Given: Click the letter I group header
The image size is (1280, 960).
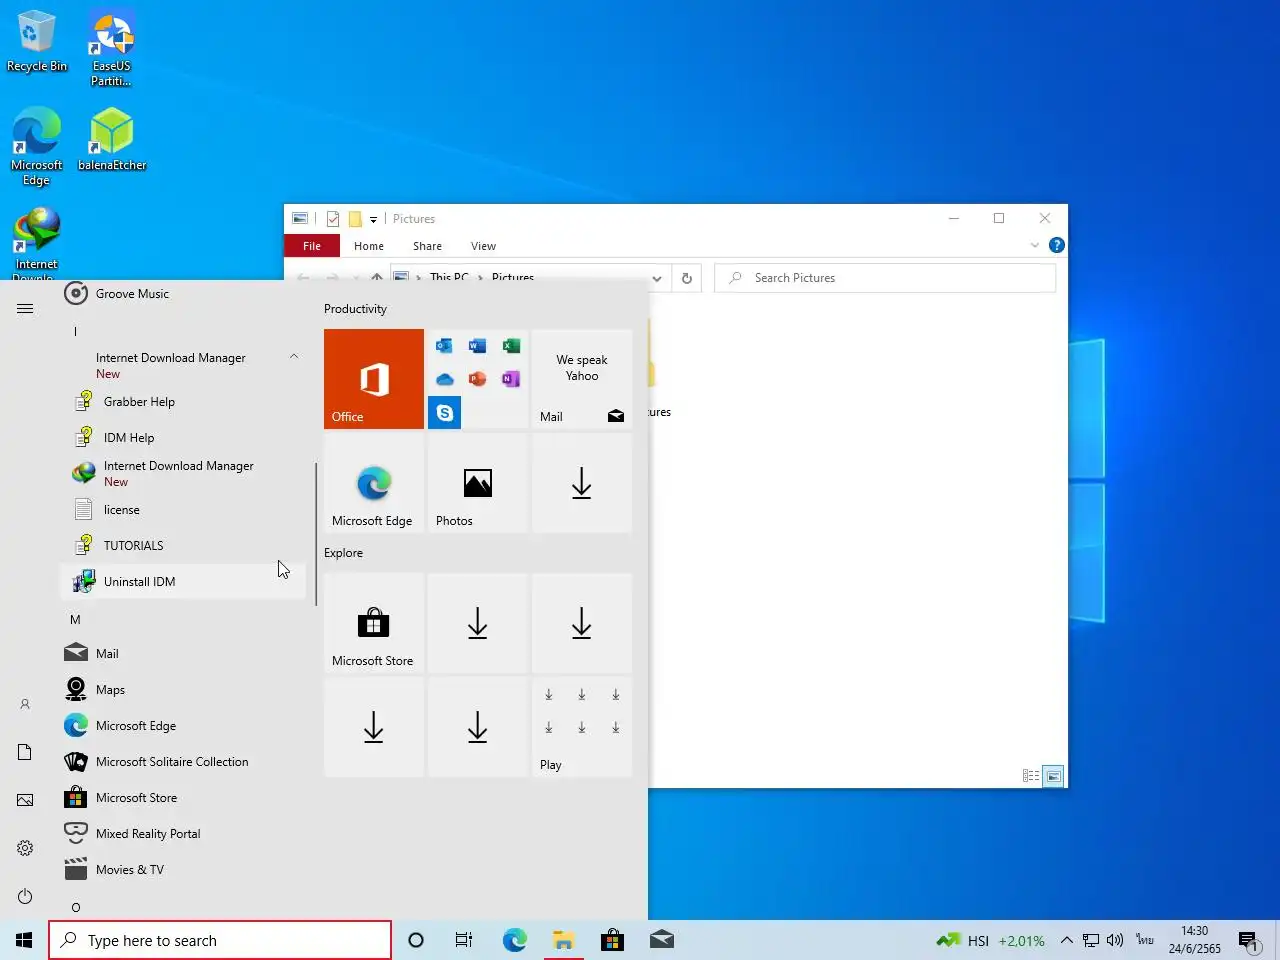Looking at the screenshot, I should 75,331.
